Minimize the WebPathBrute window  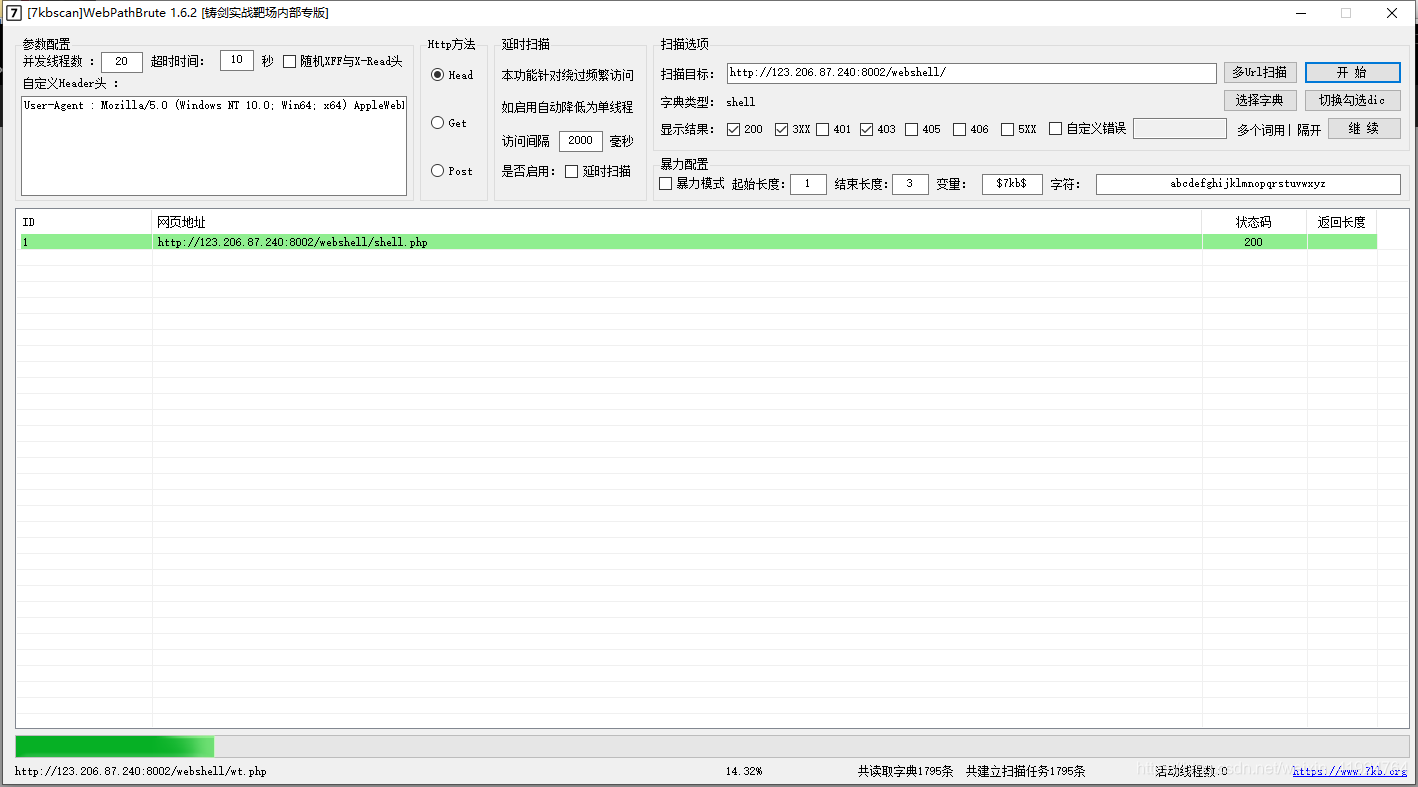[x=1301, y=13]
